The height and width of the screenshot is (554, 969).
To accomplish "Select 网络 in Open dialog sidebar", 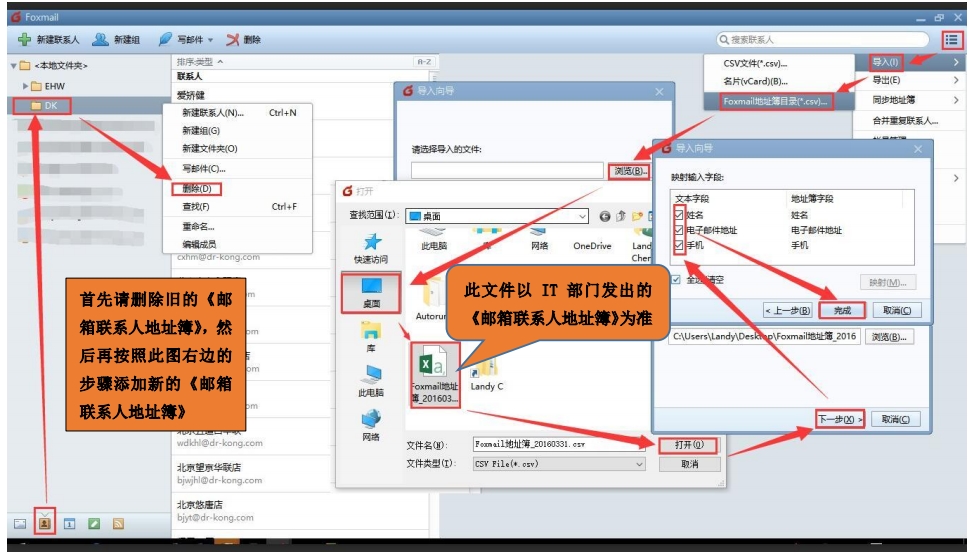I will (x=371, y=426).
